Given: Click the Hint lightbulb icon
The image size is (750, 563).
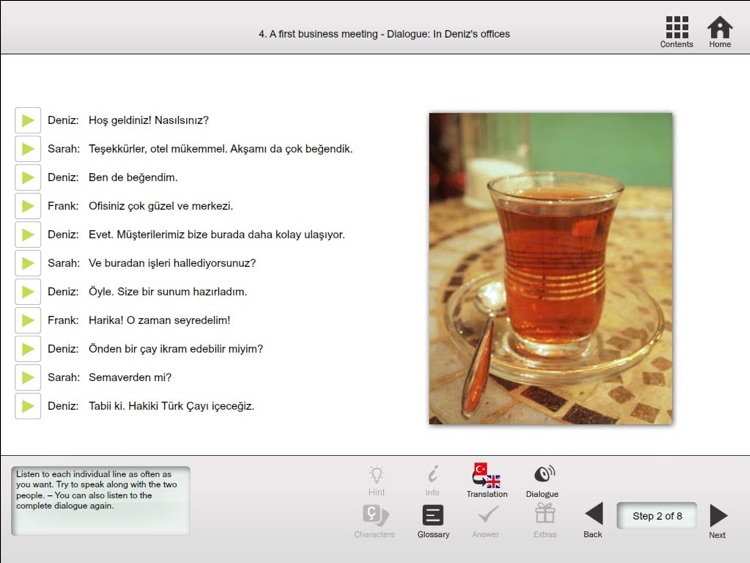Looking at the screenshot, I should (x=376, y=480).
